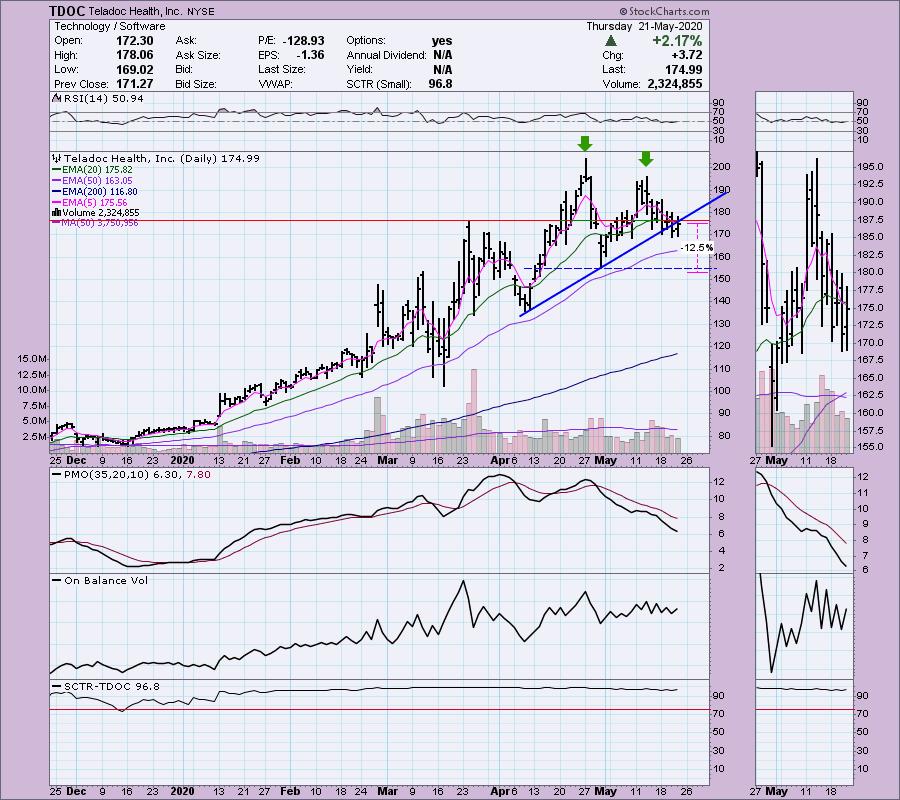The image size is (900, 800).
Task: Click the pink EMA(5) legend color dash
Action: pos(56,203)
